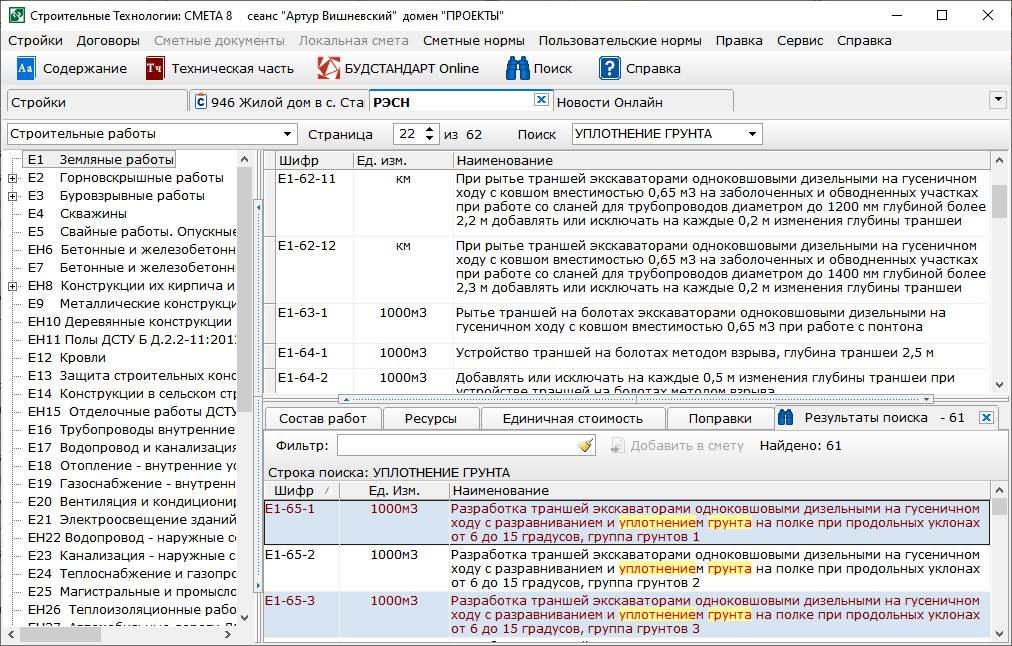This screenshot has height=646, width=1012.
Task: Click the Фильтр input field
Action: point(458,445)
